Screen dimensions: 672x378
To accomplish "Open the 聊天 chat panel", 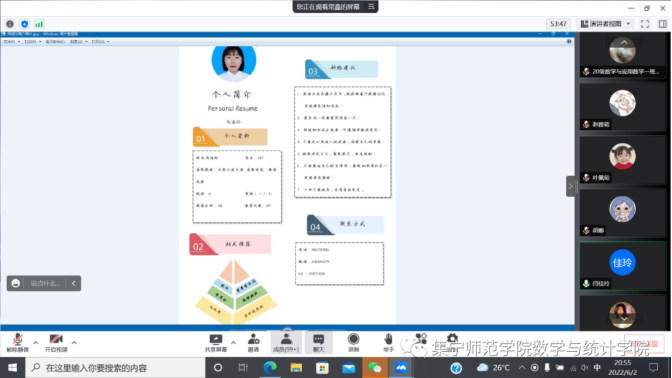I will tap(318, 343).
